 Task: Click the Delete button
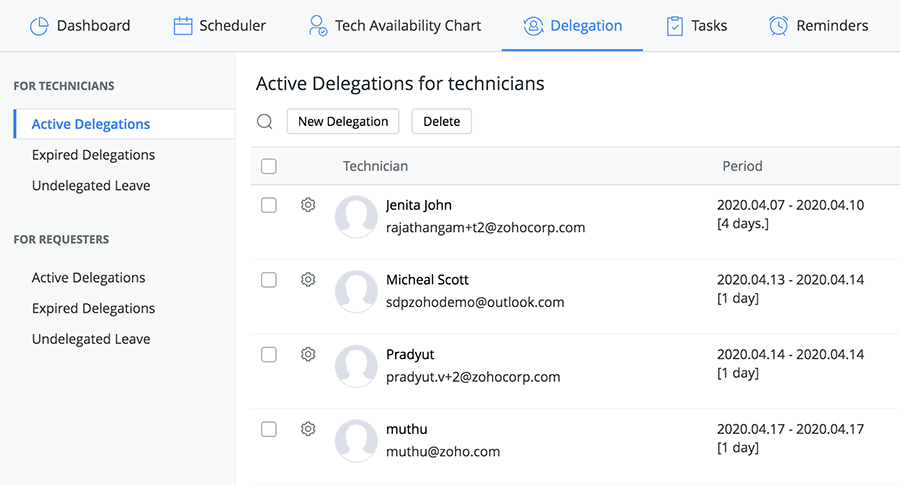tap(441, 122)
